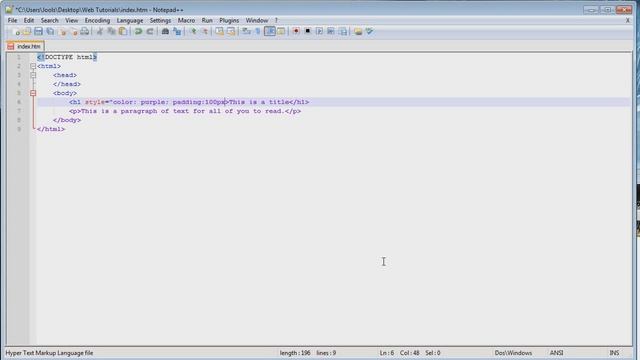The height and width of the screenshot is (360, 640).
Task: Zoom in using the toolbar icon
Action: 193,31
